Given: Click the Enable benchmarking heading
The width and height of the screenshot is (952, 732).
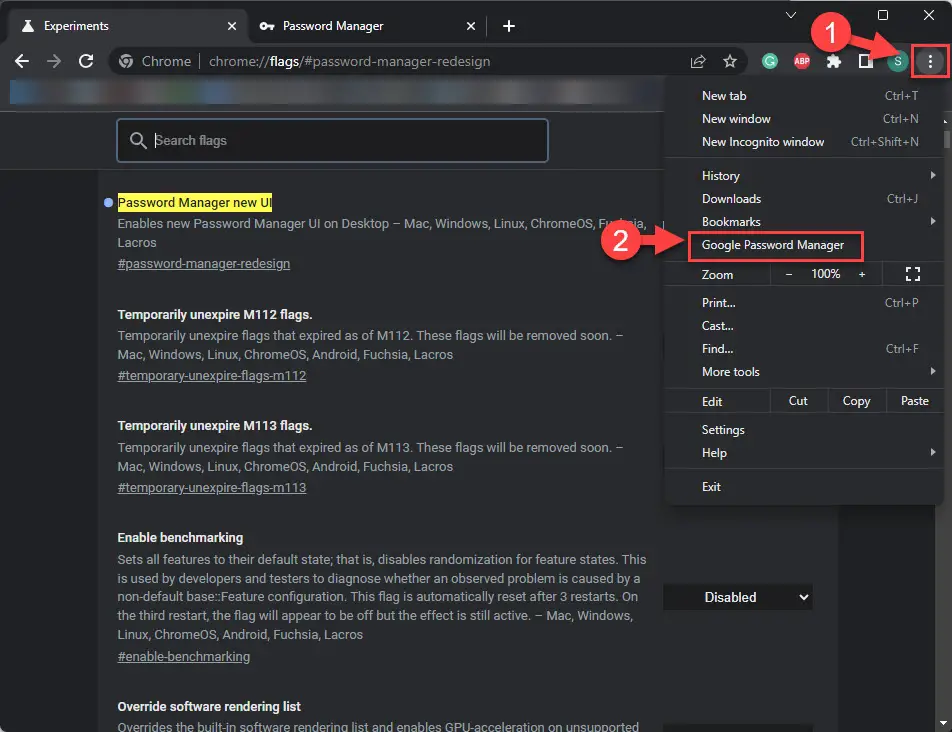Looking at the screenshot, I should tap(180, 538).
